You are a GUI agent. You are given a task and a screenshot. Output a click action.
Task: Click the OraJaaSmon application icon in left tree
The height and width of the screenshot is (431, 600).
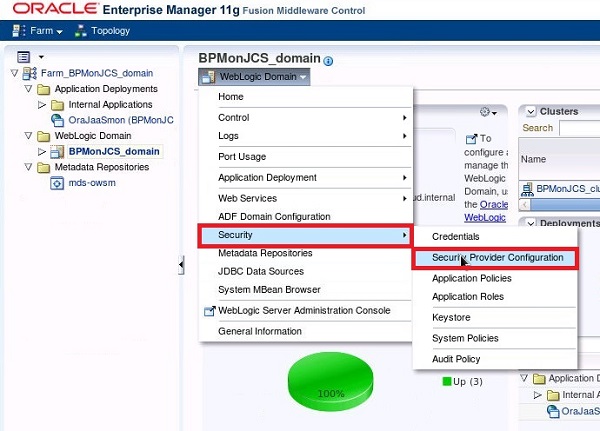pos(57,120)
